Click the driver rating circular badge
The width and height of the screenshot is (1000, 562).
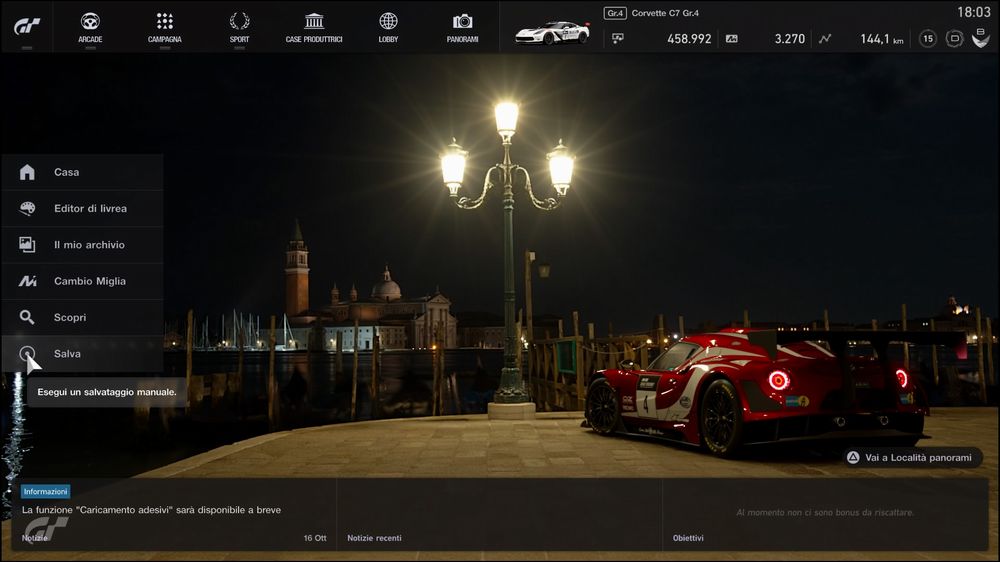coord(954,39)
